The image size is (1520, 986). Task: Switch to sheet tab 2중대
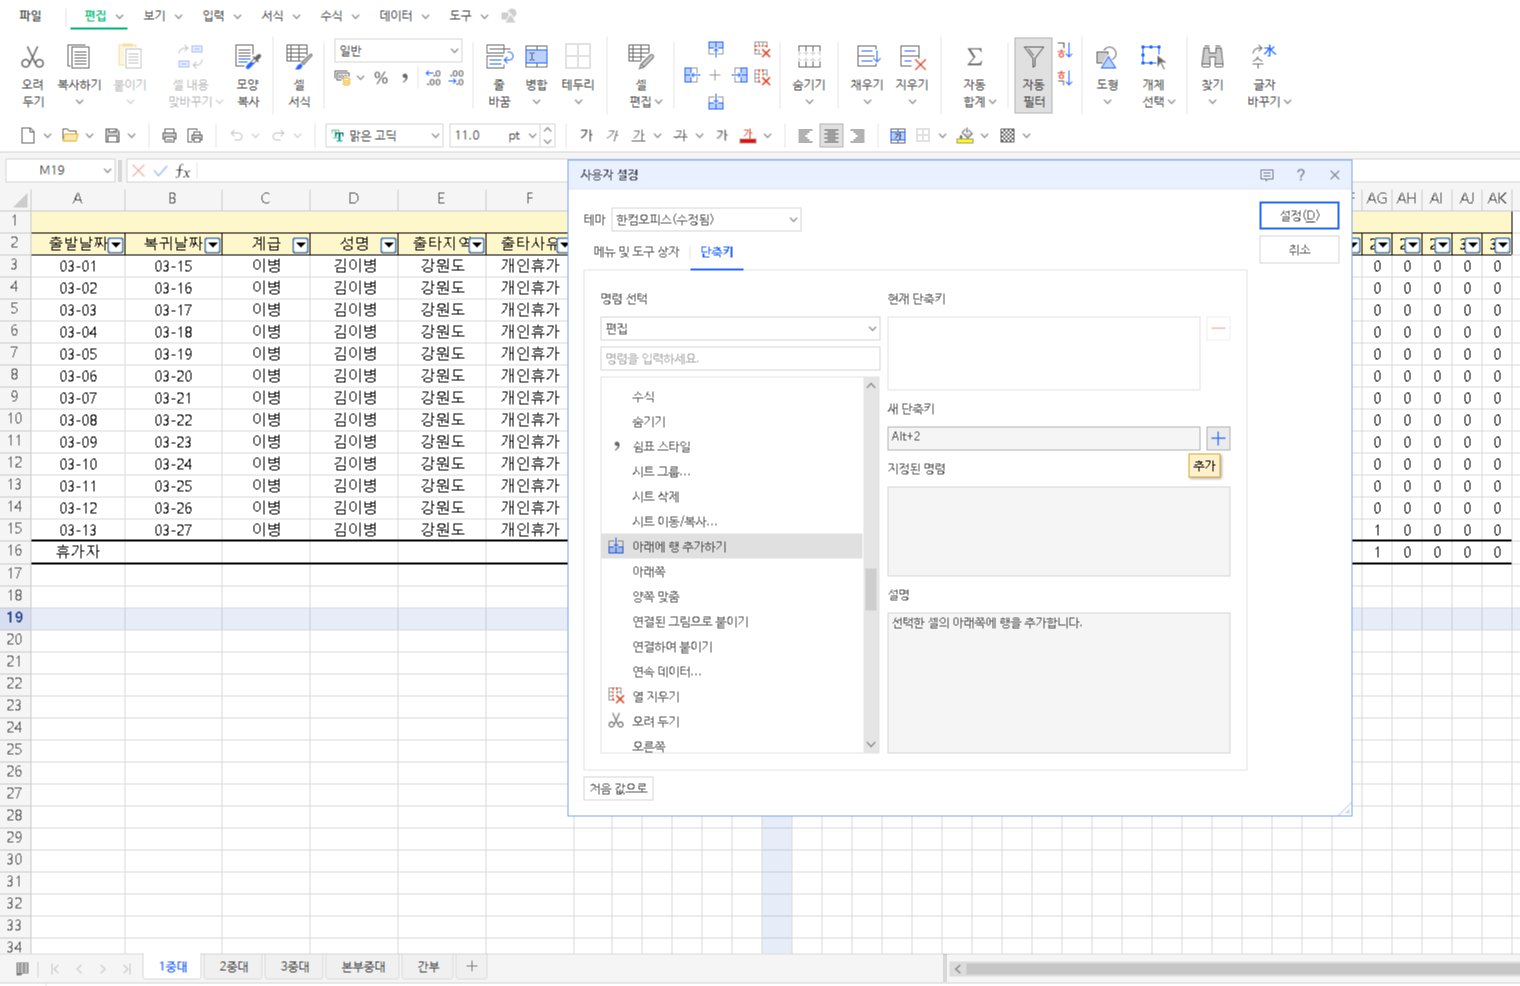click(x=233, y=966)
